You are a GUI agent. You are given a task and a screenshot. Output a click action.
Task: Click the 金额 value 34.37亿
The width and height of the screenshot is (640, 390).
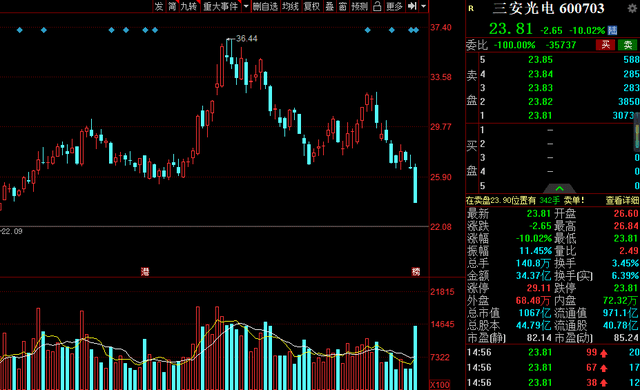pyautogui.click(x=533, y=276)
